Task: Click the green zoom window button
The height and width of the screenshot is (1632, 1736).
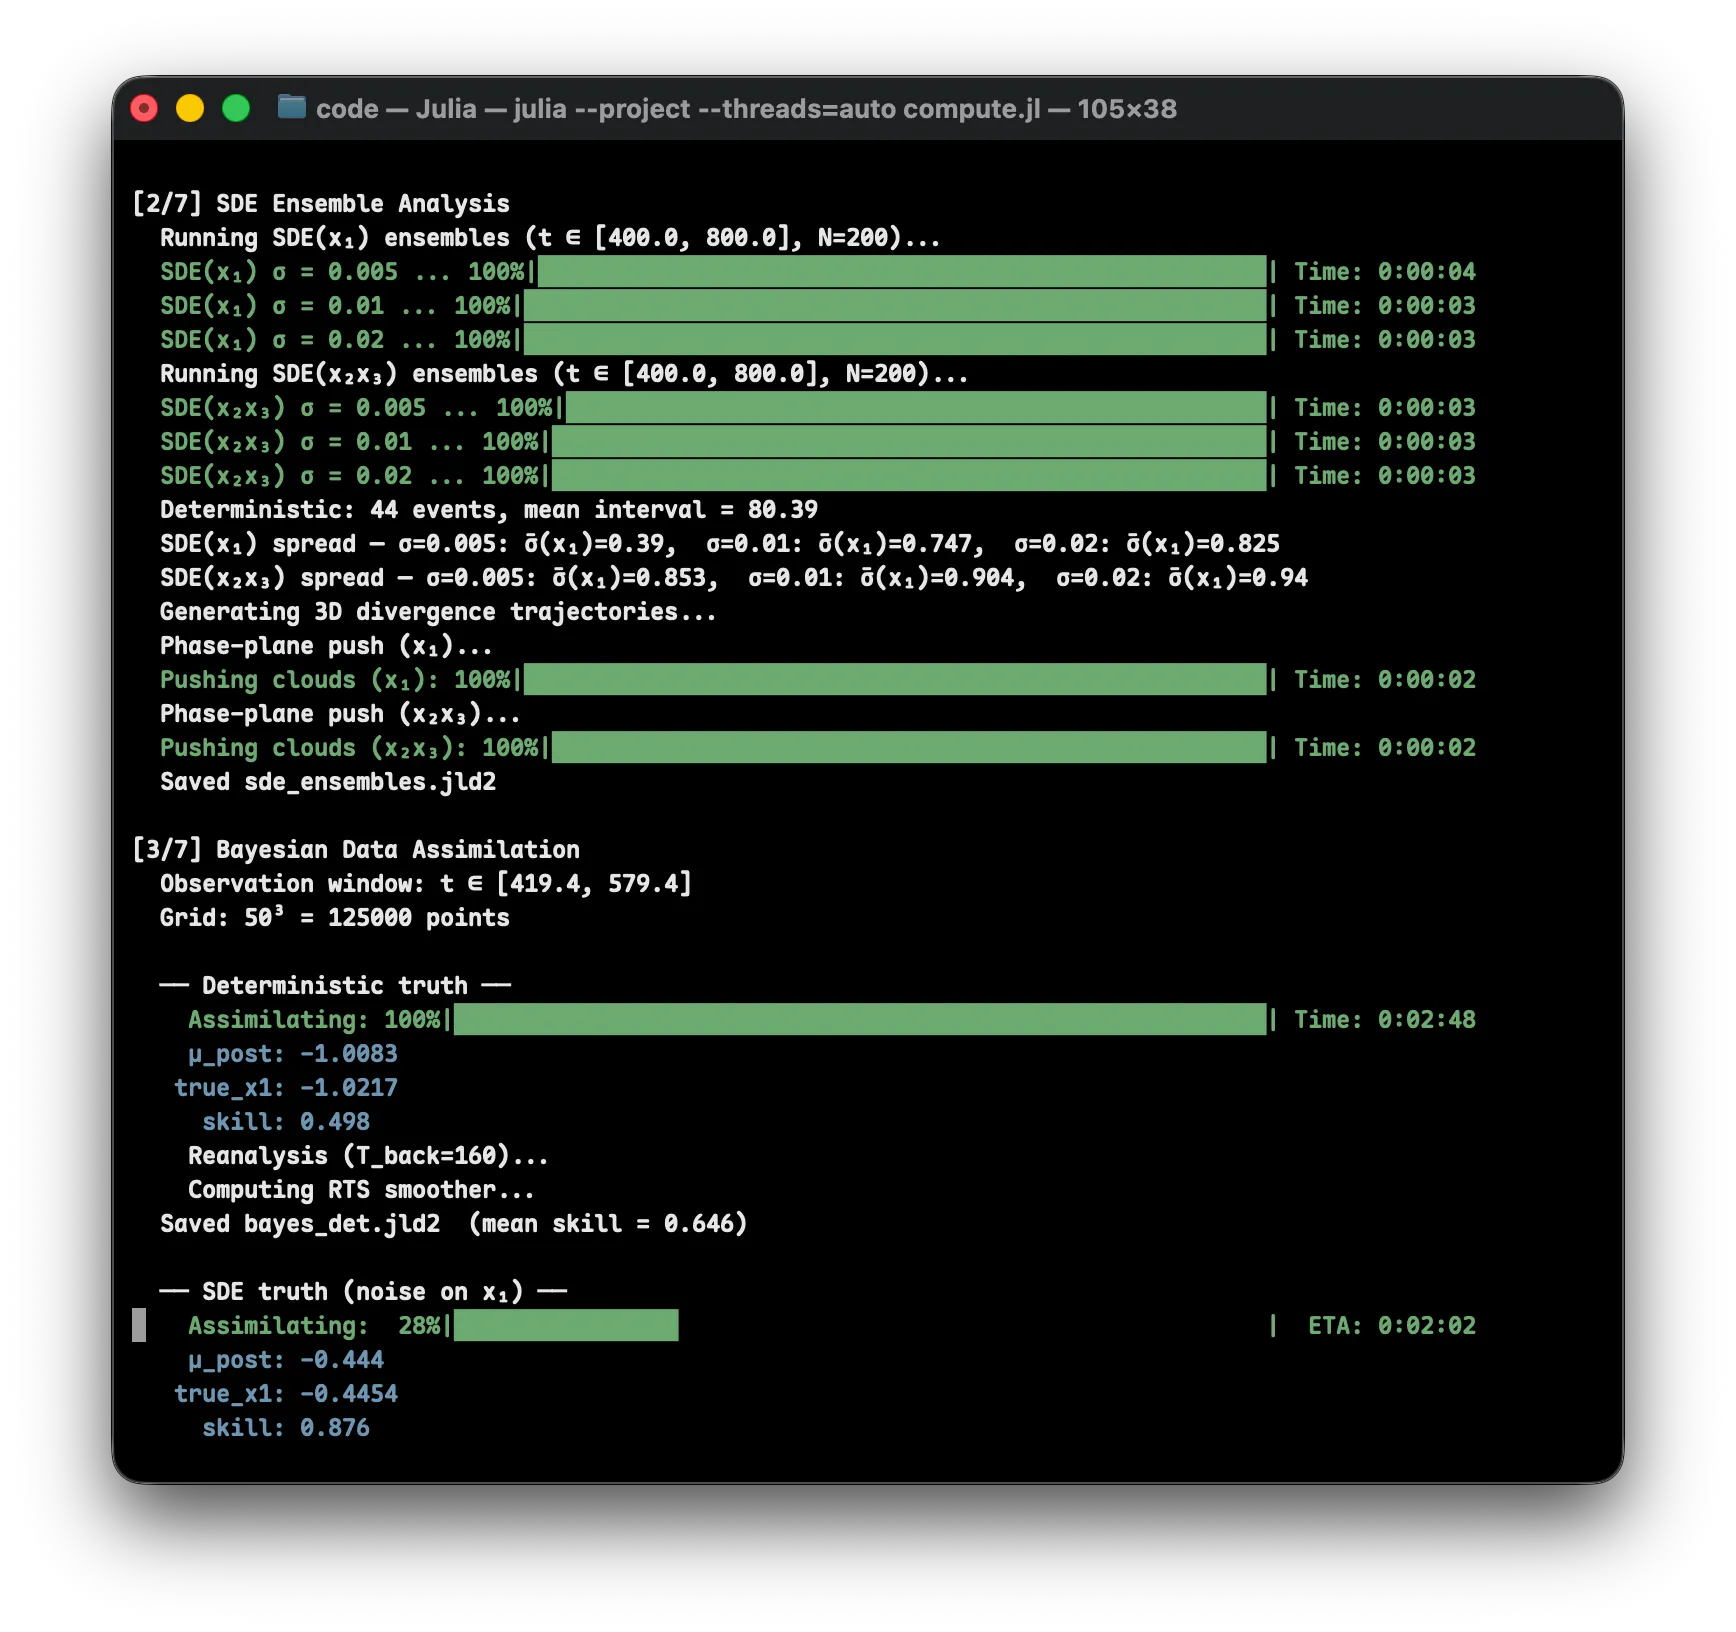Action: pos(236,108)
